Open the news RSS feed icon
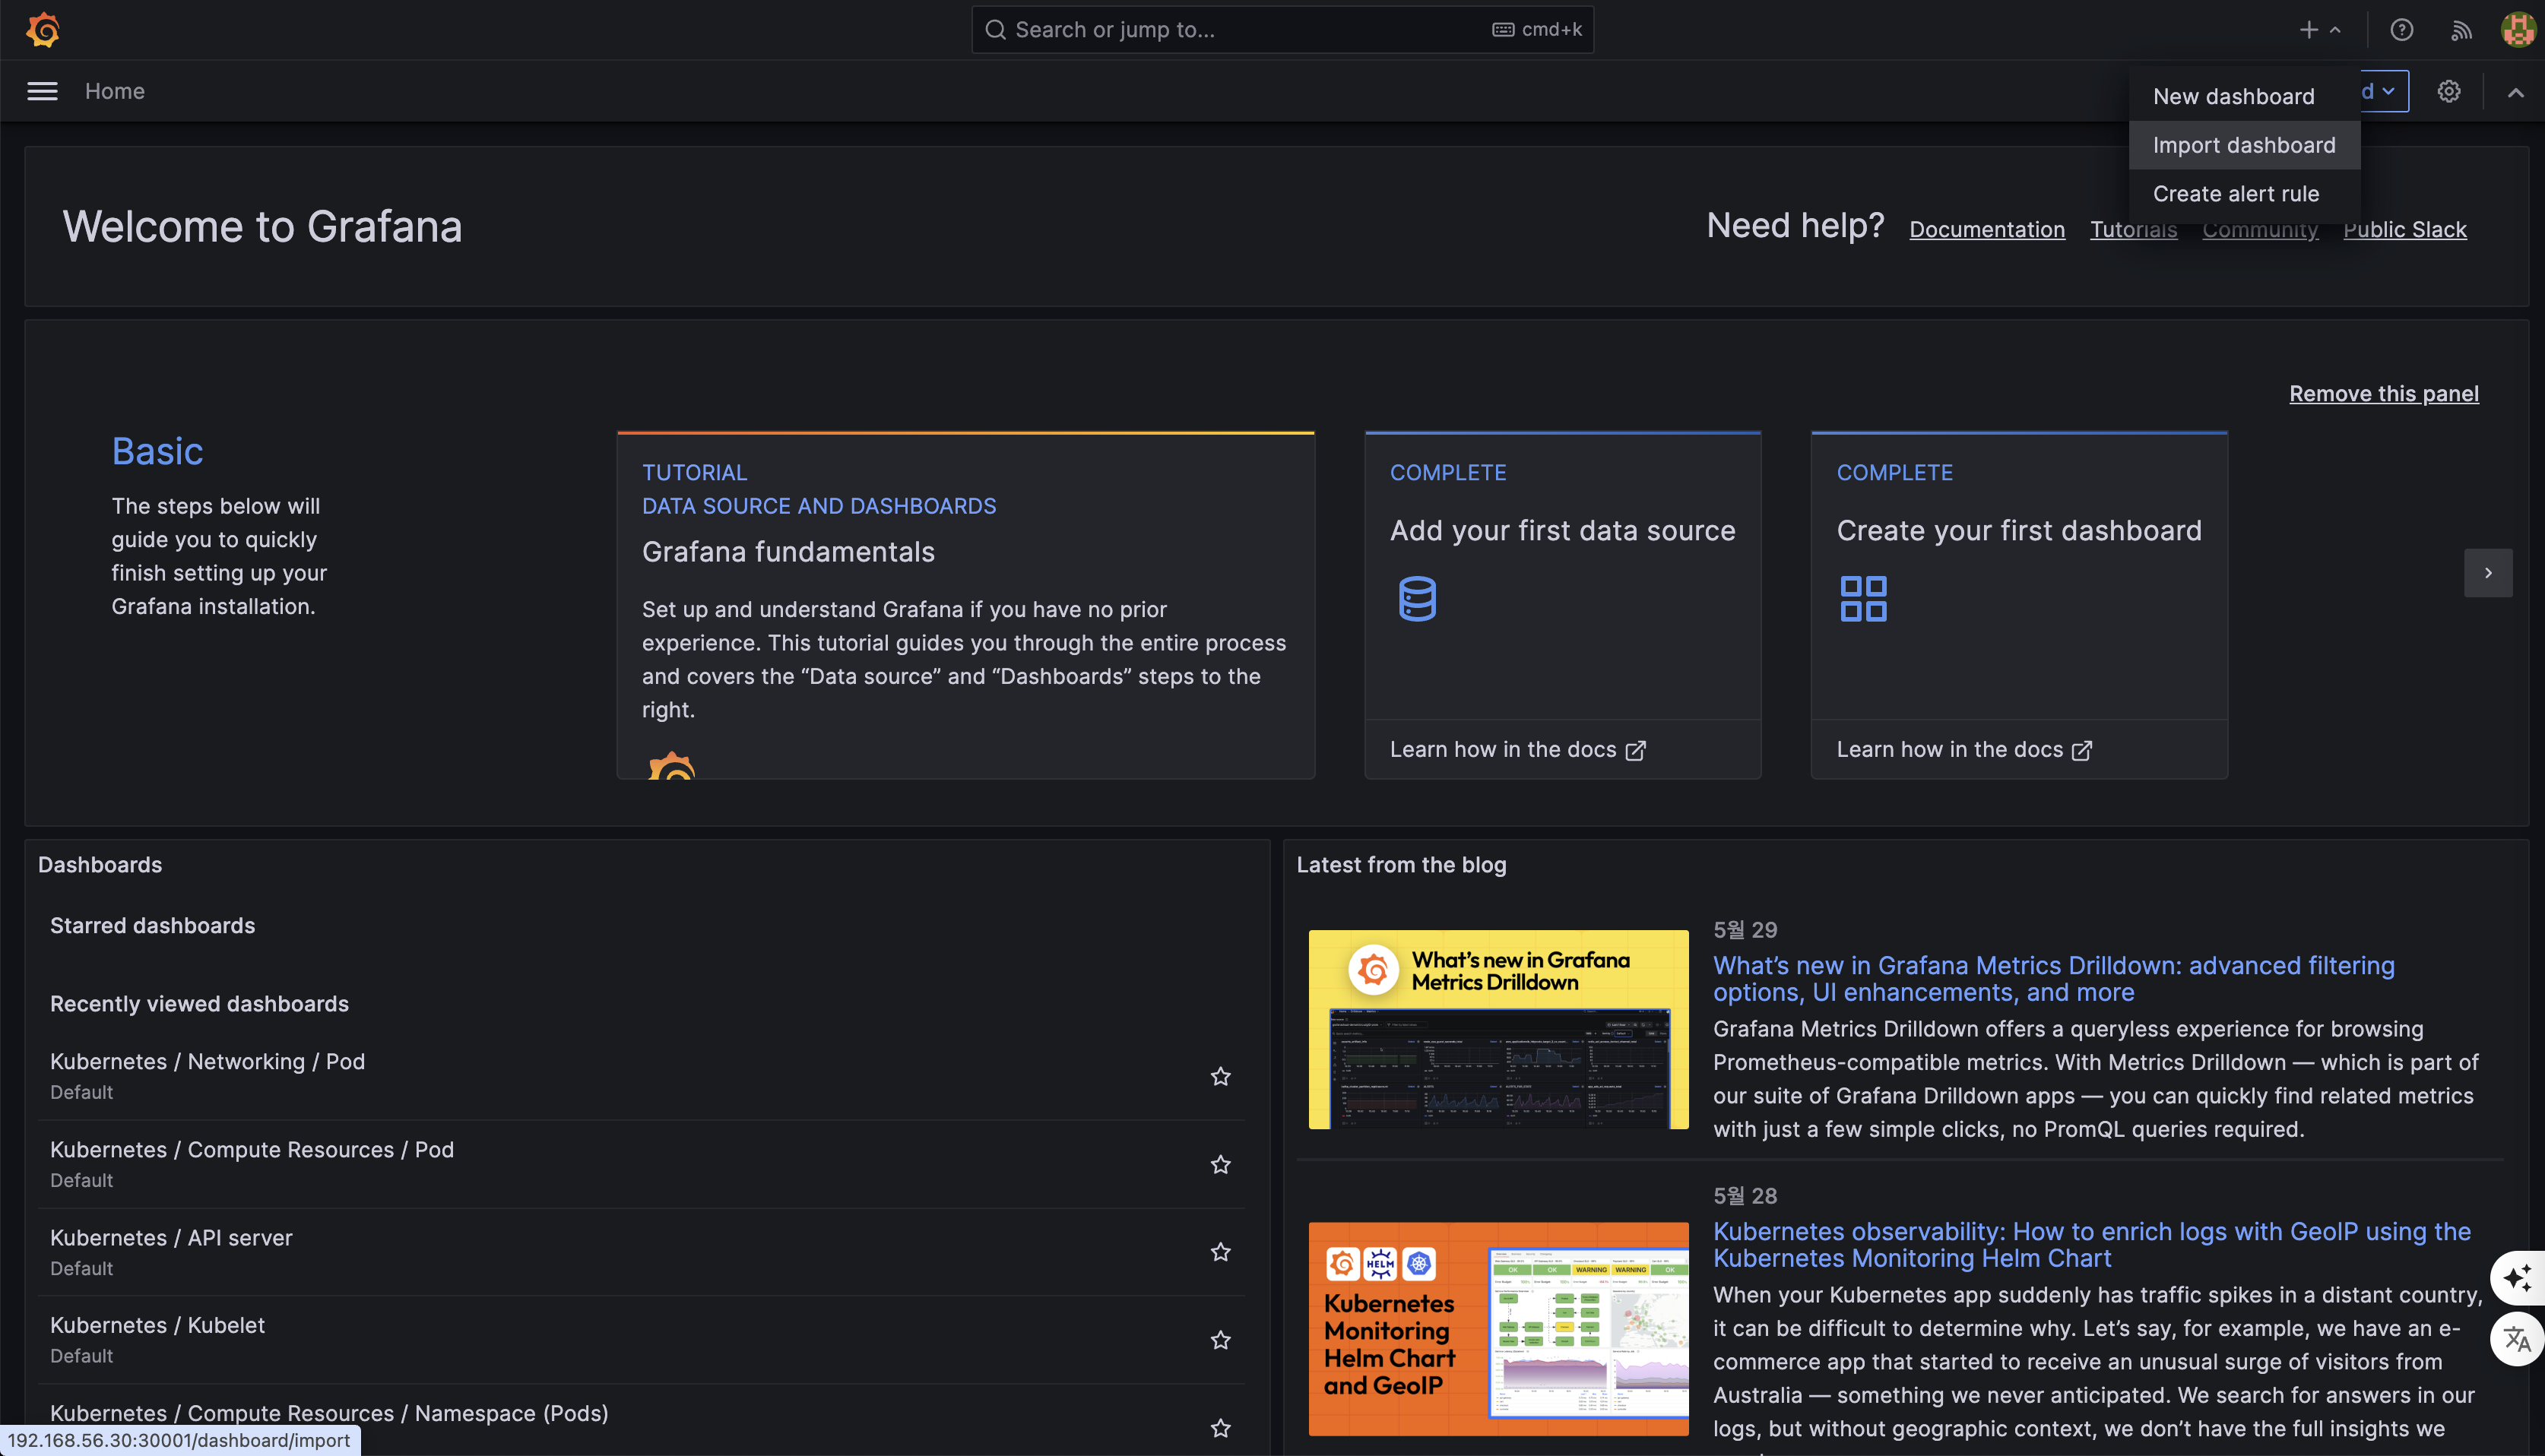2545x1456 pixels. pos(2461,30)
